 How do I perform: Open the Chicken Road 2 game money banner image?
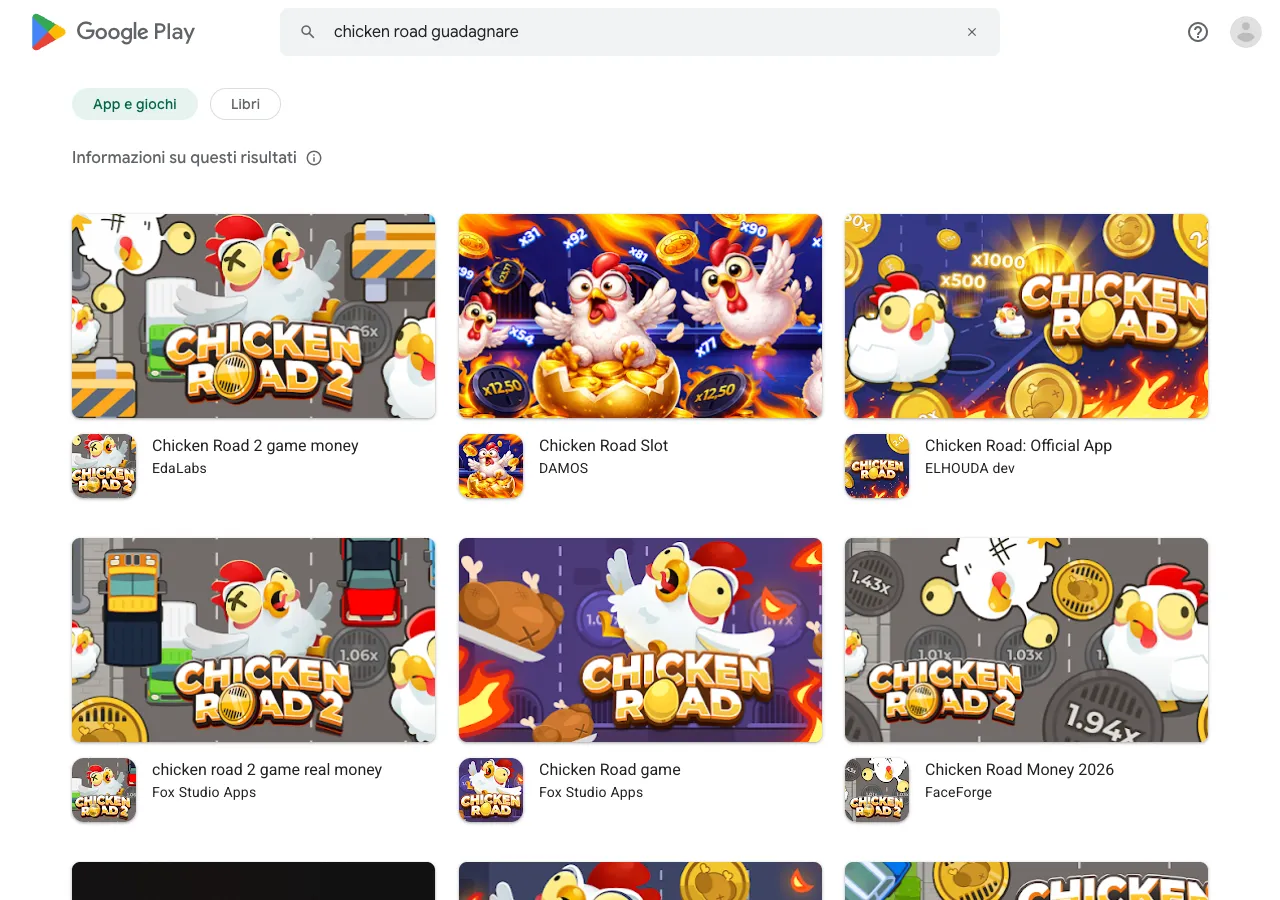(254, 316)
